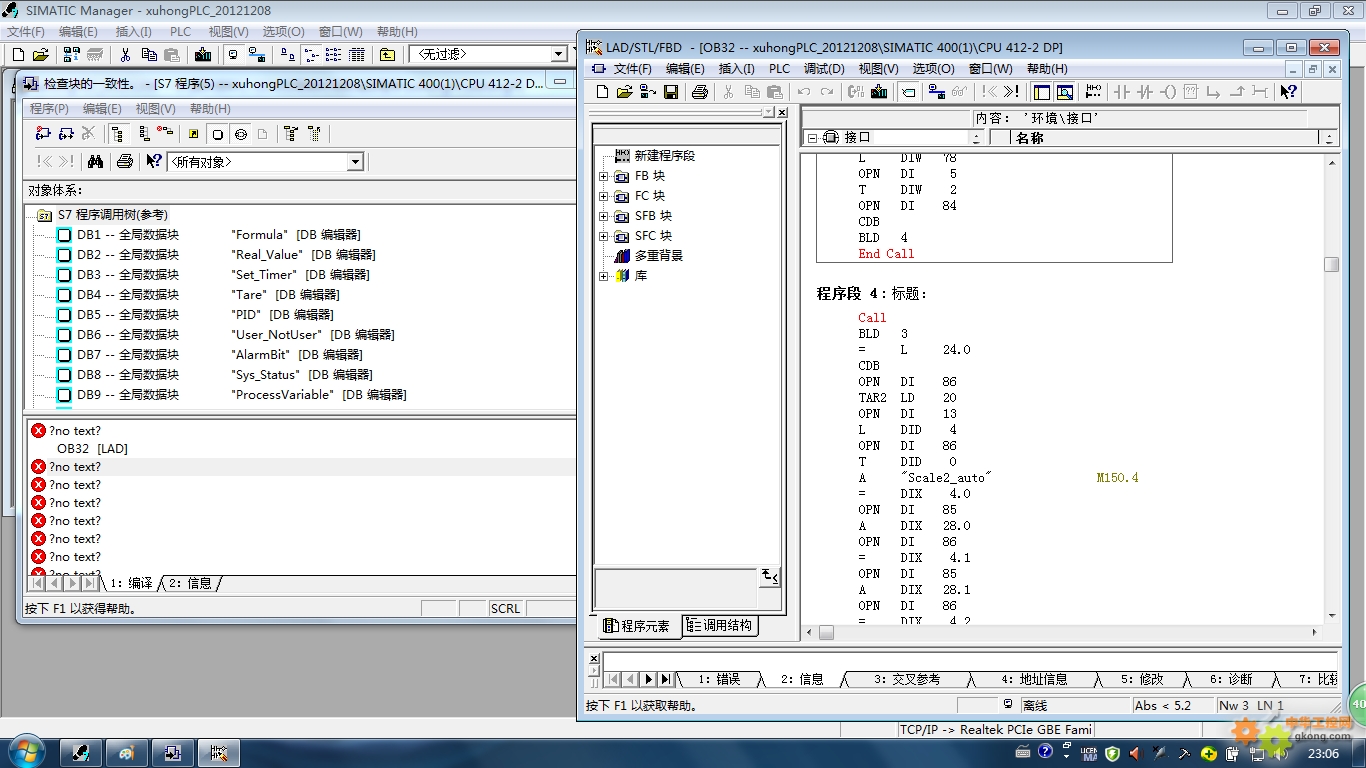Close the program elements pane

pyautogui.click(x=782, y=113)
